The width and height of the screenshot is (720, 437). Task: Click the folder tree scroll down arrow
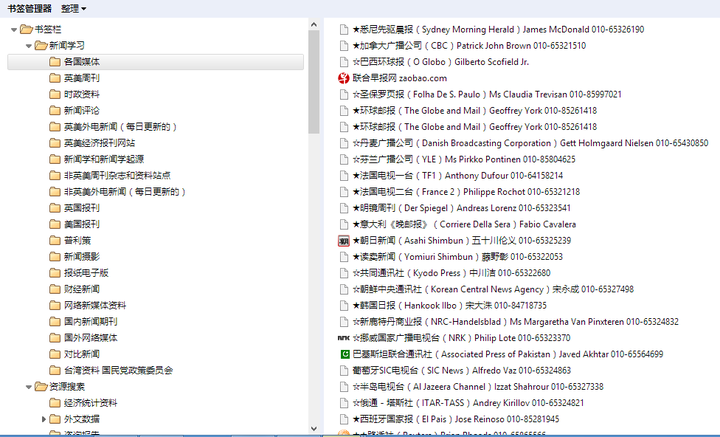(314, 428)
